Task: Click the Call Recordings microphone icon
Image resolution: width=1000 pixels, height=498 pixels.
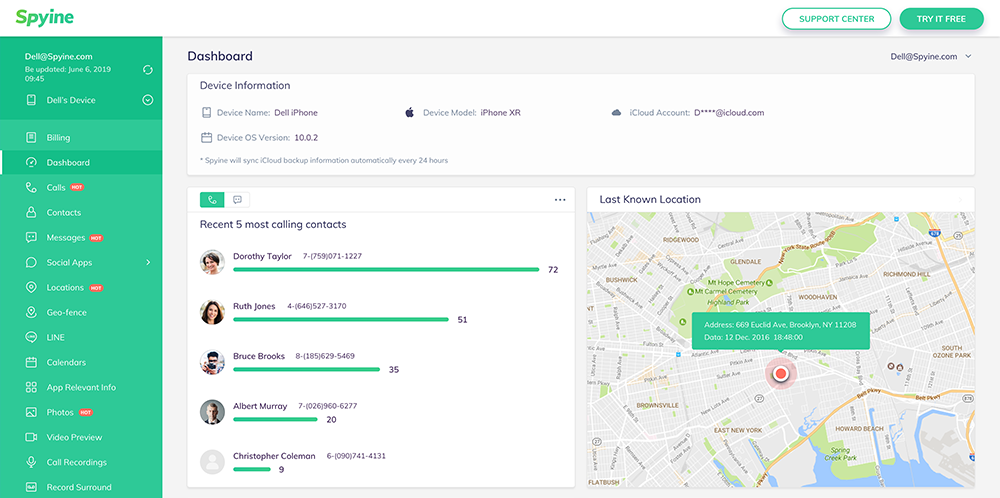Action: [31, 462]
